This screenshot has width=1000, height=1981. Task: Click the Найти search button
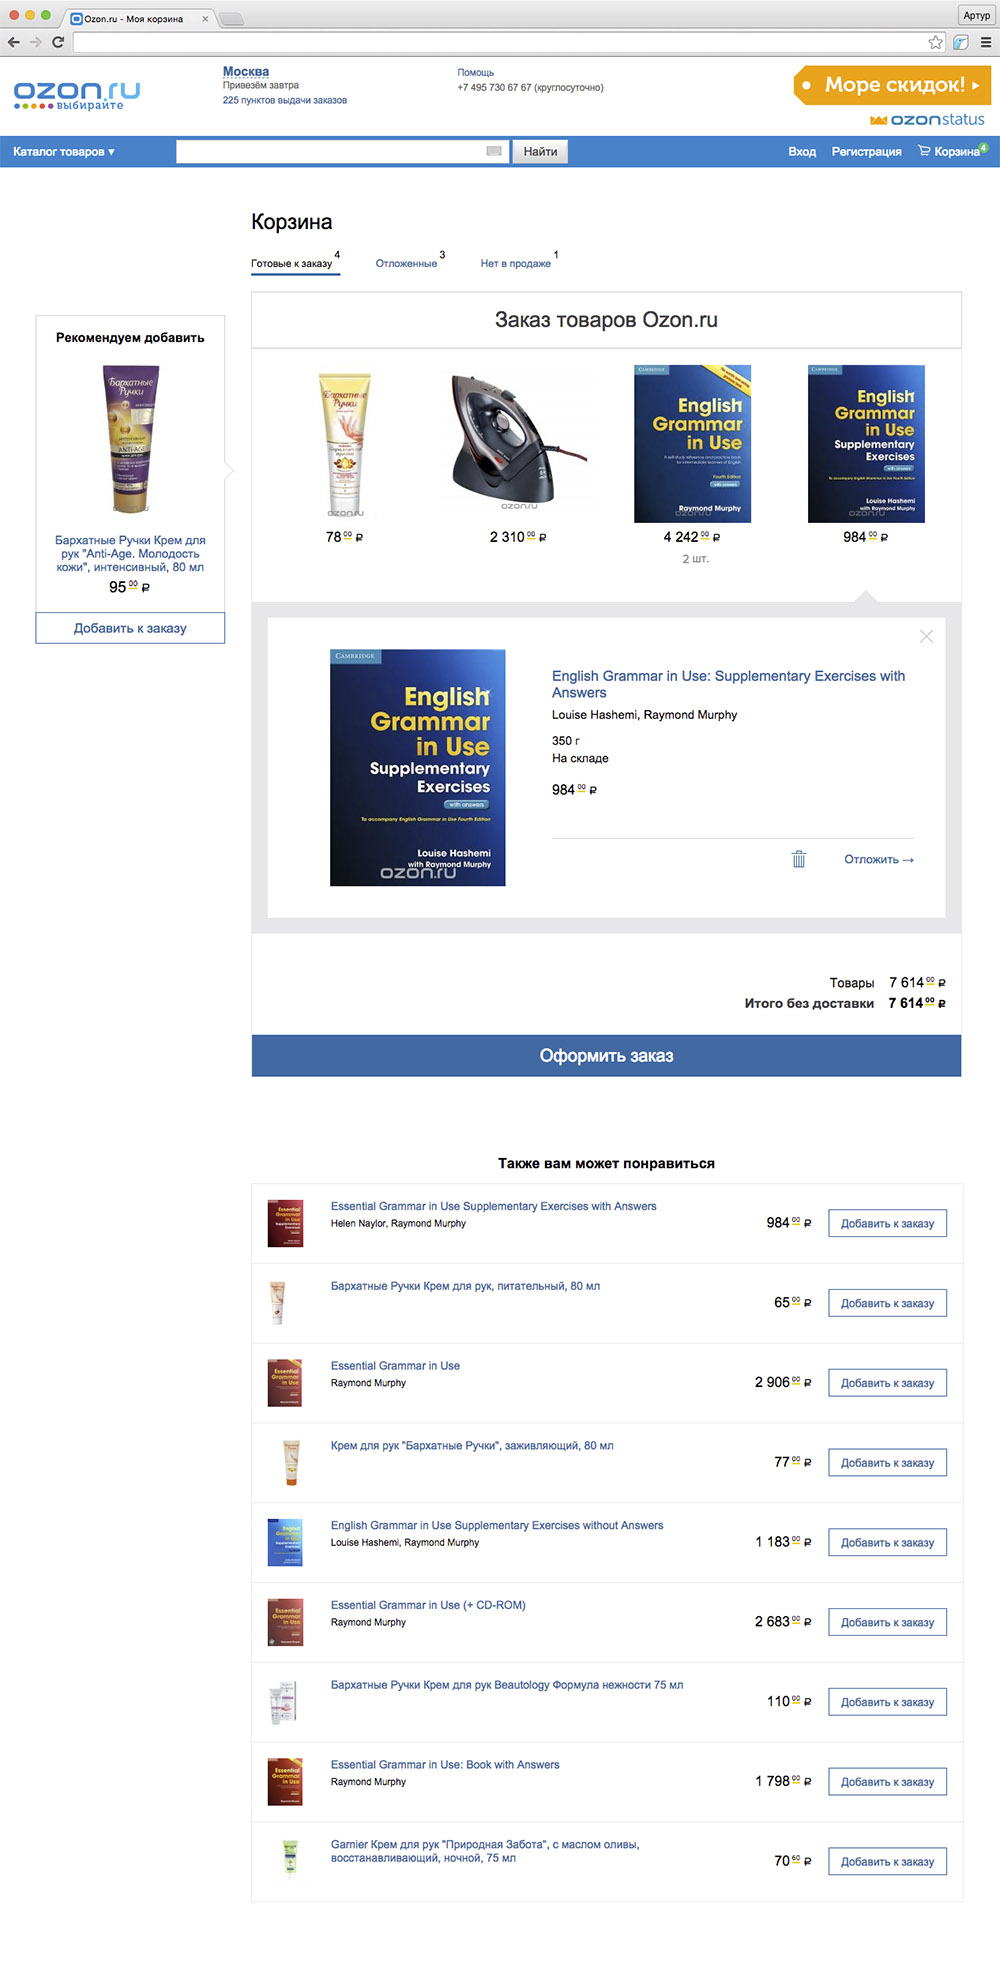(x=540, y=151)
